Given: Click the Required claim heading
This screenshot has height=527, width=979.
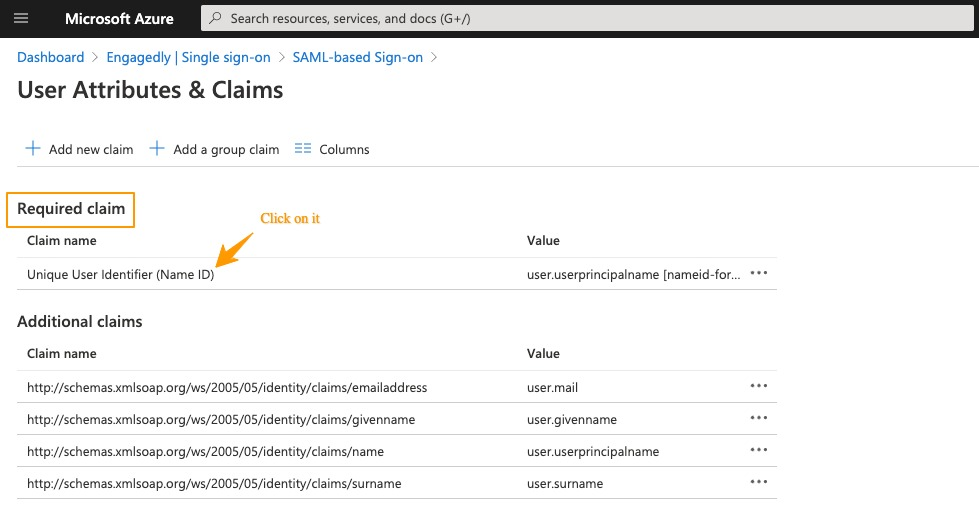Looking at the screenshot, I should pyautogui.click(x=71, y=209).
